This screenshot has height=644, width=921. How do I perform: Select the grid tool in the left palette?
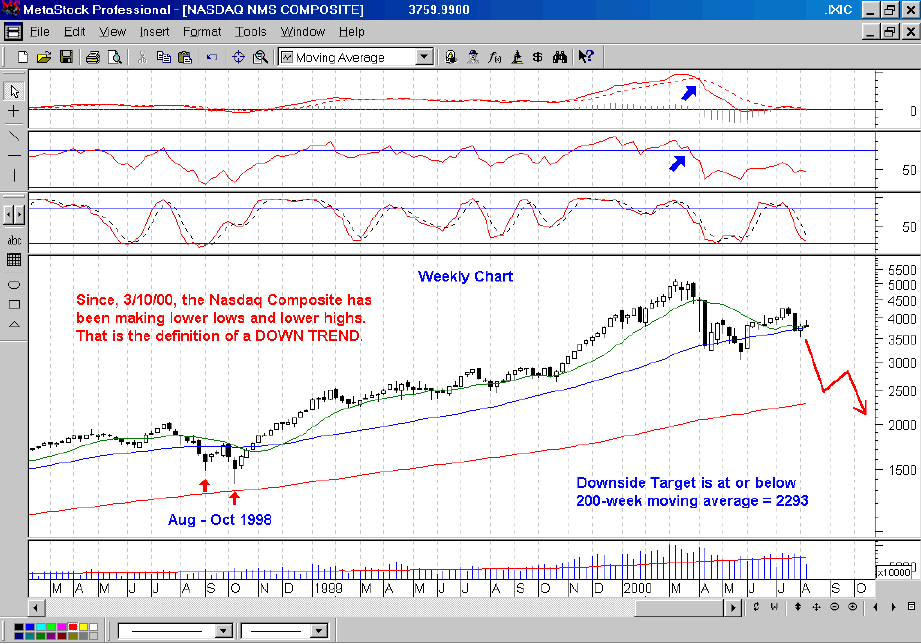(14, 260)
